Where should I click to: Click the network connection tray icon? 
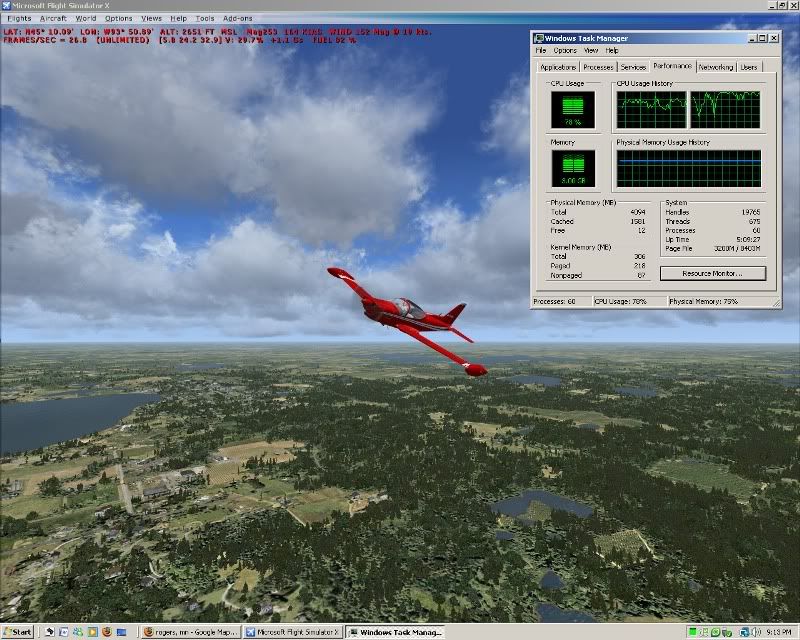(744, 632)
